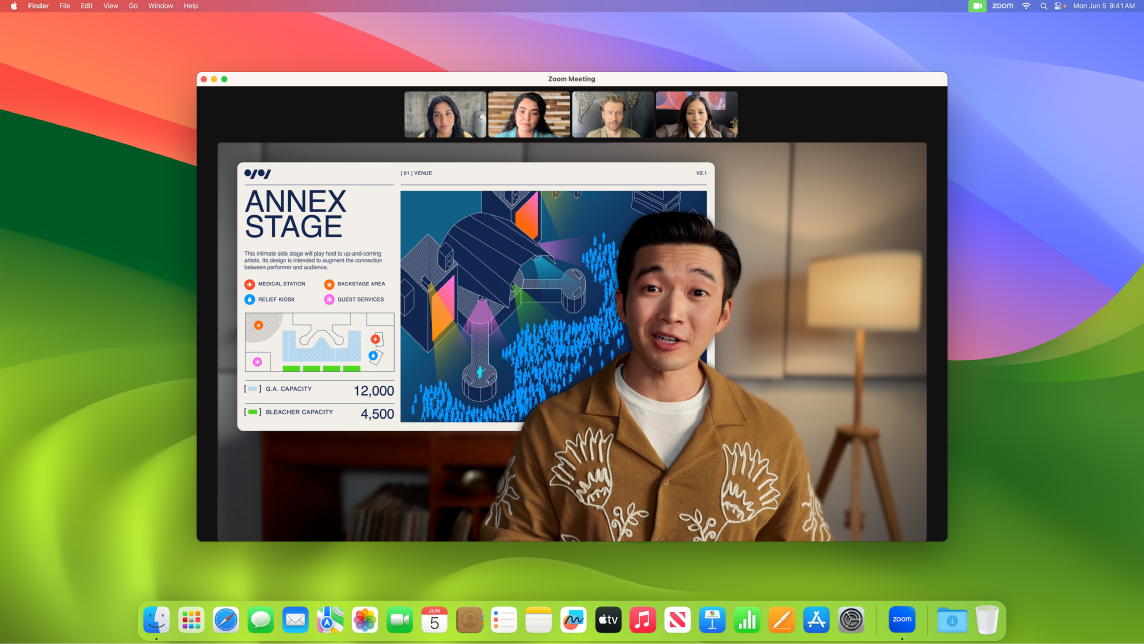Open Safari from the Dock
1144x644 pixels.
point(226,620)
